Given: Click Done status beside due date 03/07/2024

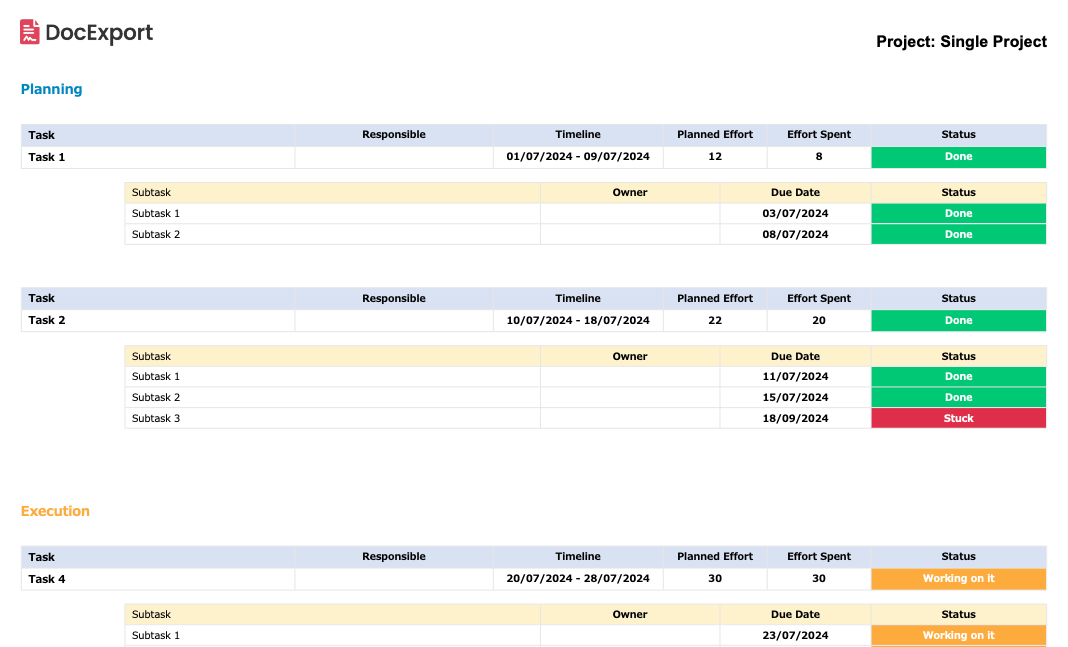Looking at the screenshot, I should pos(958,213).
